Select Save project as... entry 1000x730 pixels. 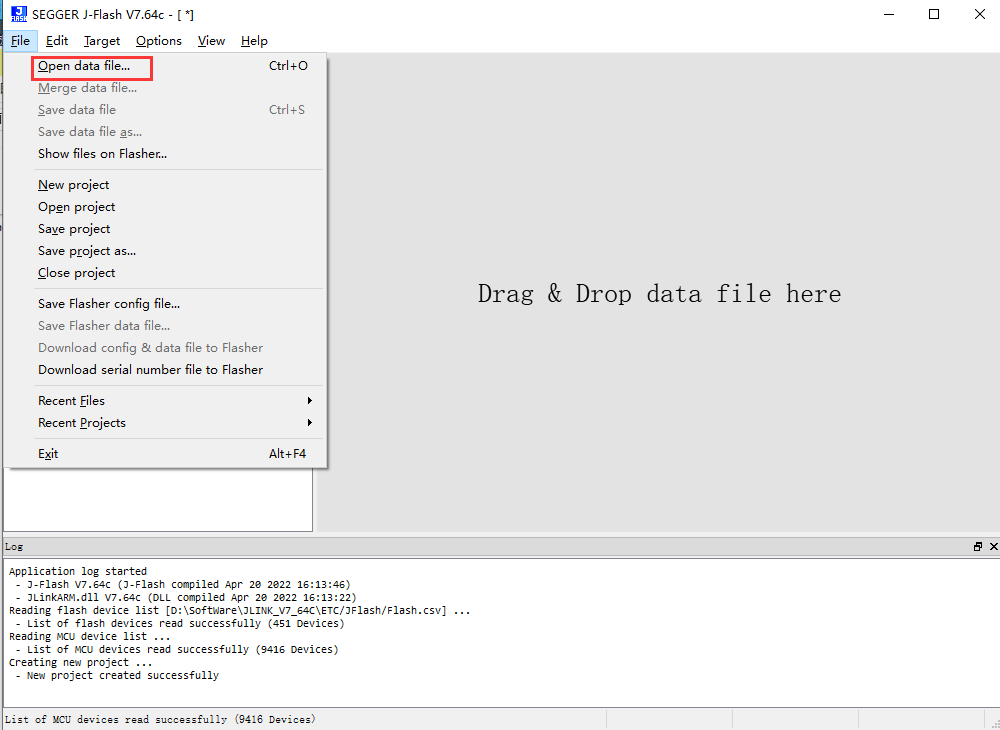coord(166,251)
